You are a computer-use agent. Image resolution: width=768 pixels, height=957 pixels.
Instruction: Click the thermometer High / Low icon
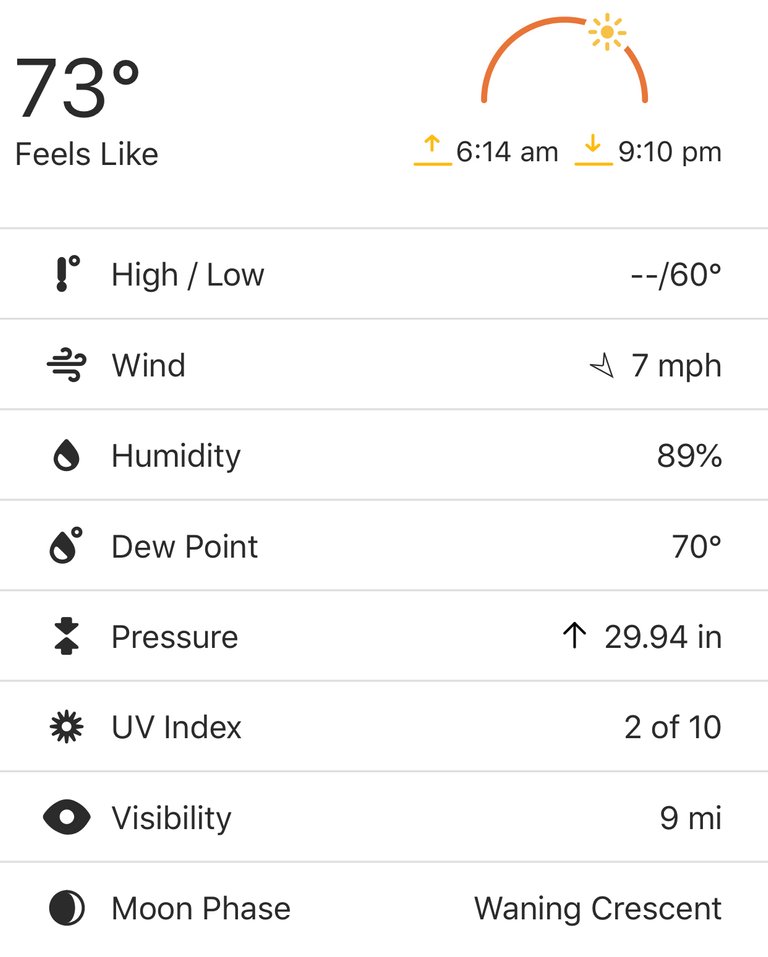[x=67, y=274]
